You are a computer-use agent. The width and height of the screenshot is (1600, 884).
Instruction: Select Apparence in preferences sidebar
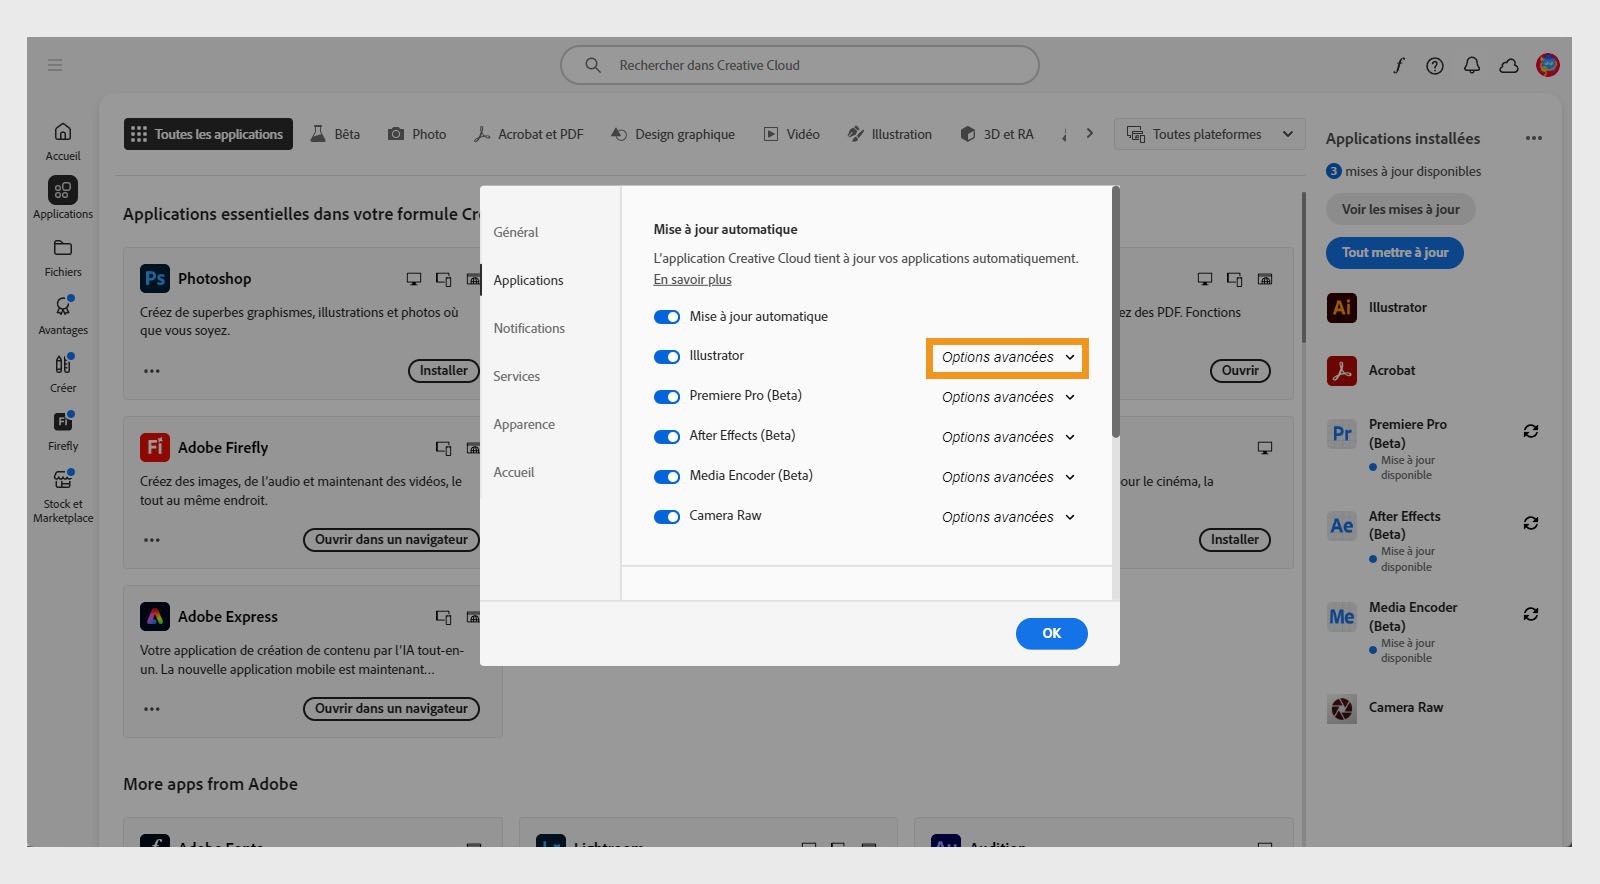click(524, 424)
